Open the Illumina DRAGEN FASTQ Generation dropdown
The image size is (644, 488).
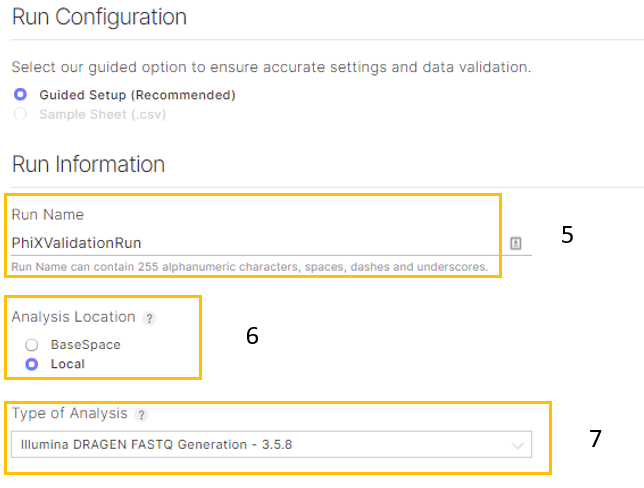(x=270, y=444)
